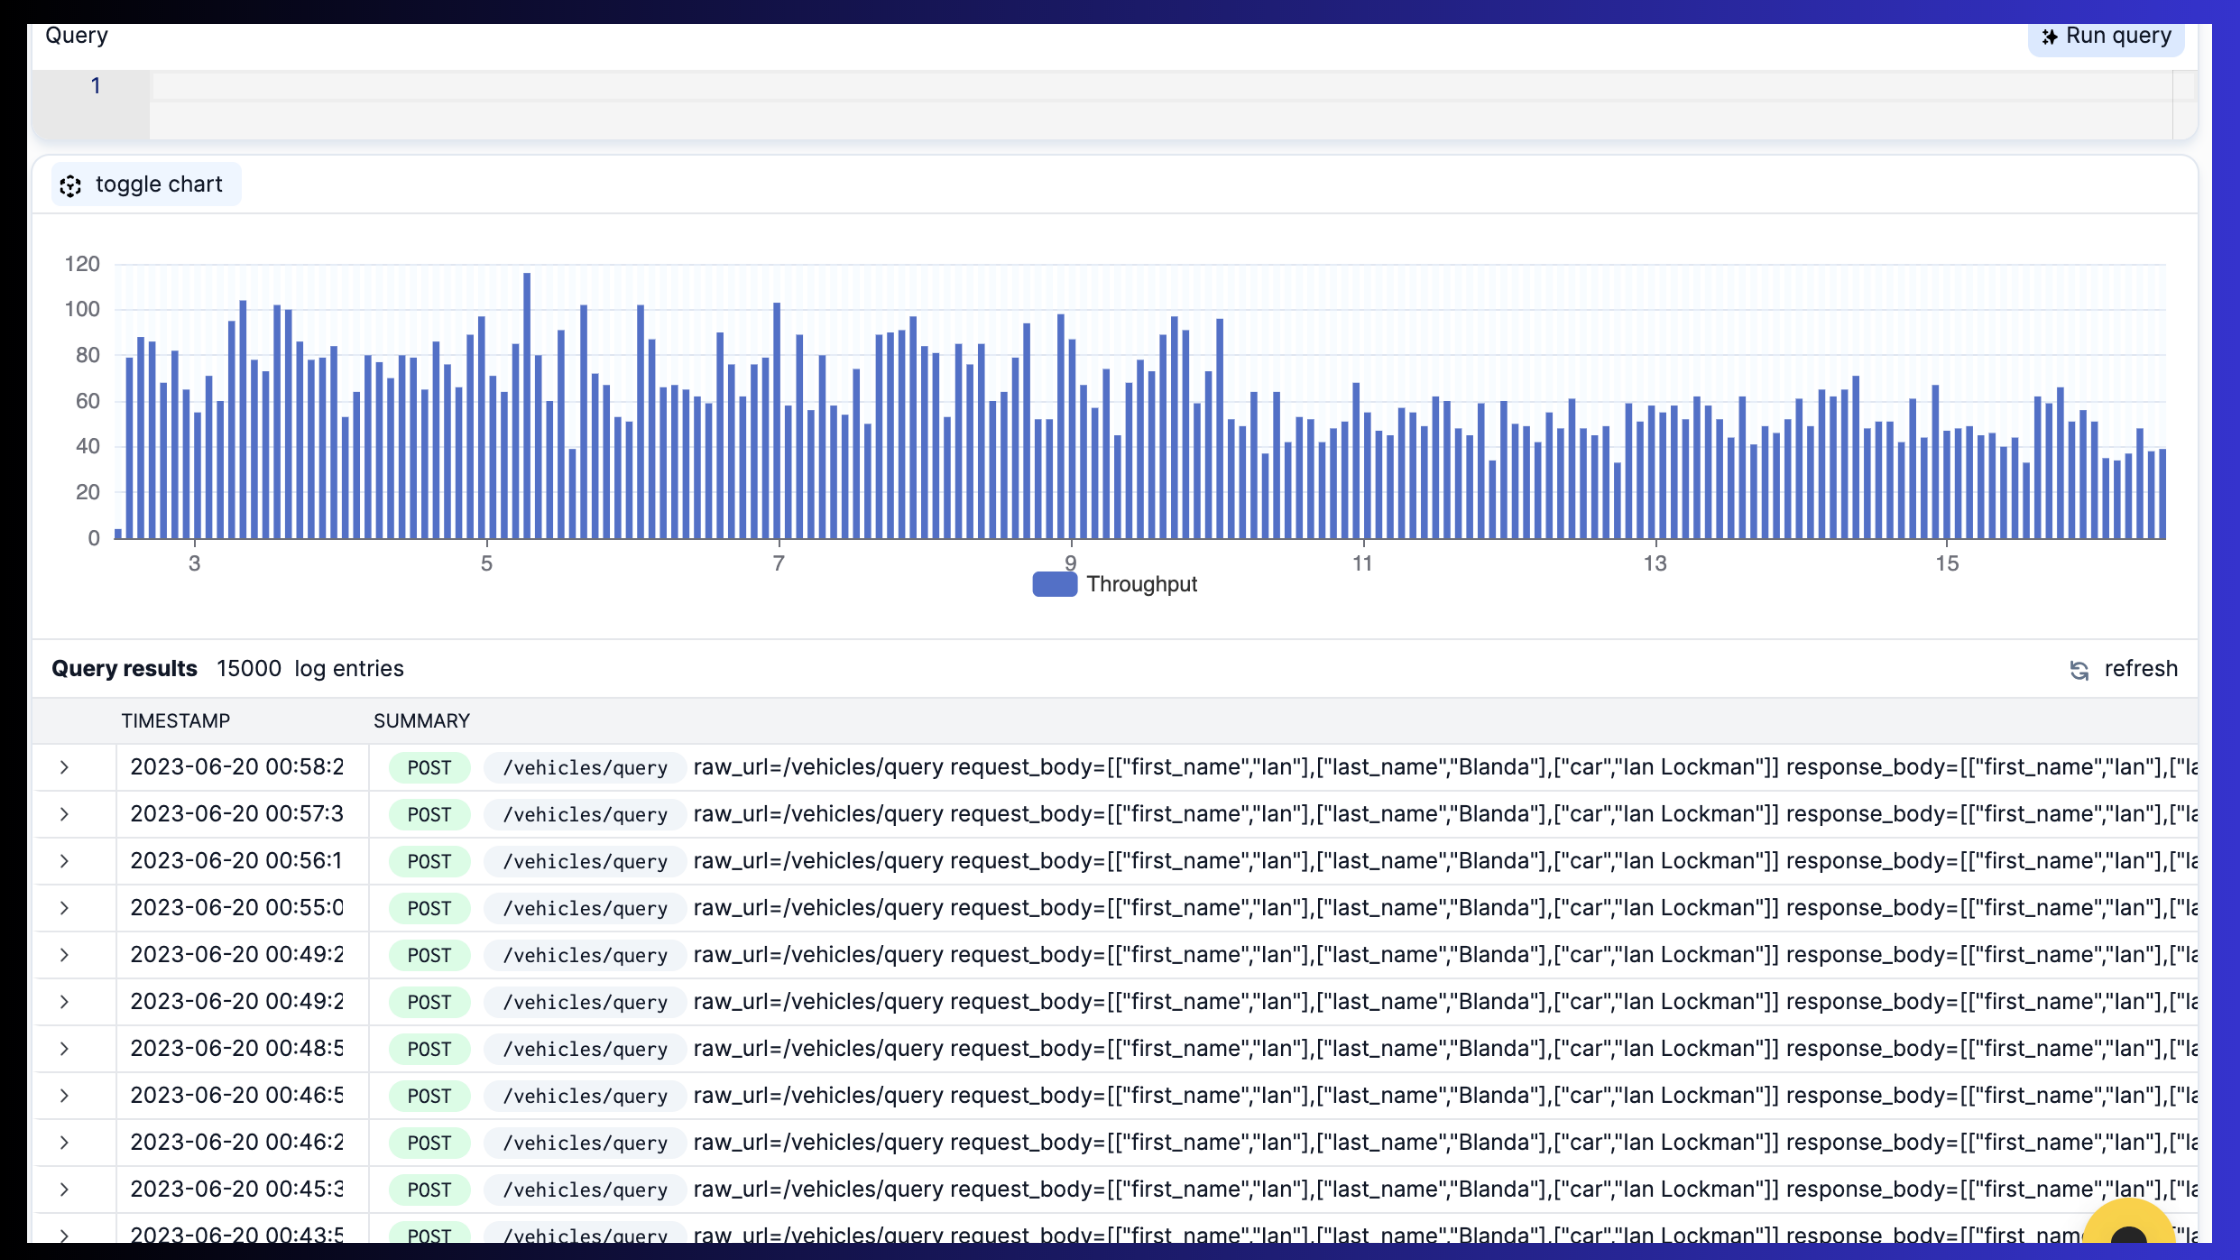Click the 15000 log entries count

(248, 668)
